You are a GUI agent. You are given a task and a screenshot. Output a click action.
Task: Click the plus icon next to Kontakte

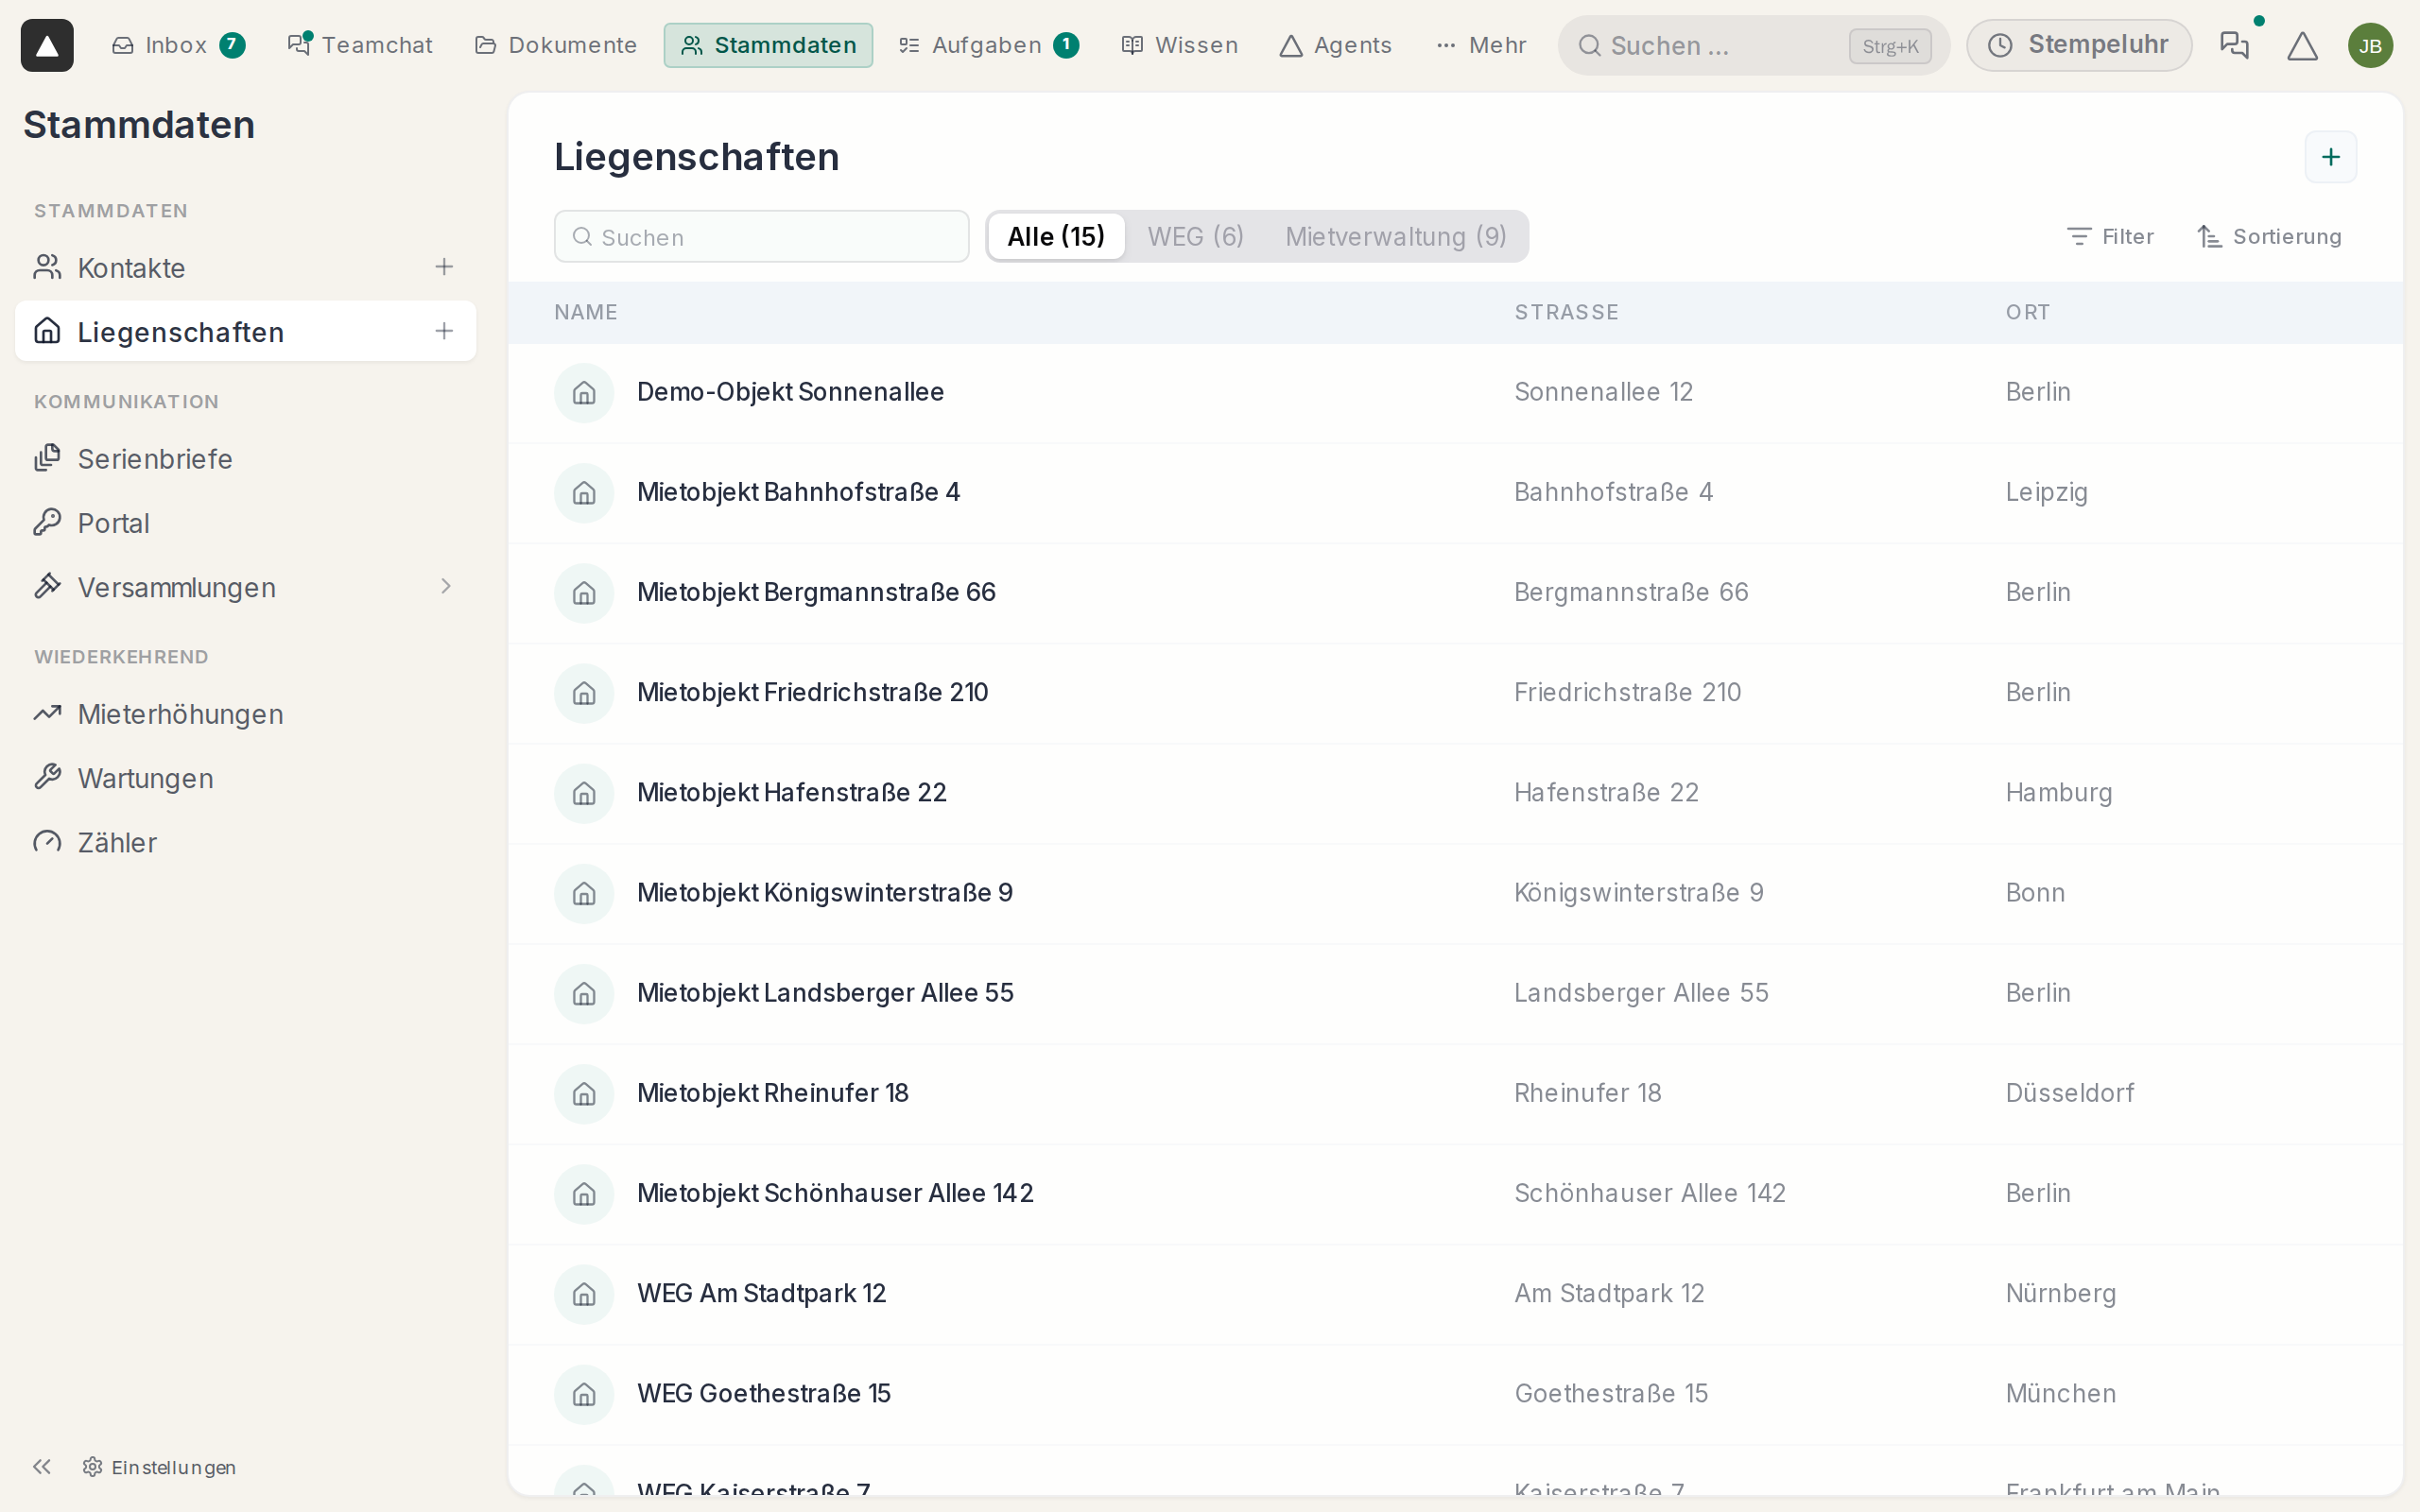[444, 267]
